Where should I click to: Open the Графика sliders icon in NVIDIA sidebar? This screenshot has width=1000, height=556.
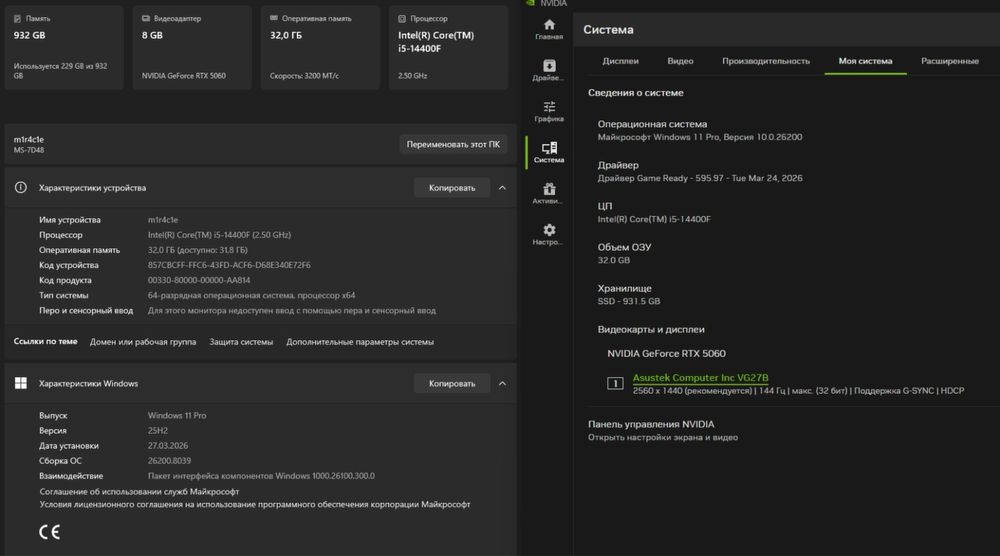548,106
